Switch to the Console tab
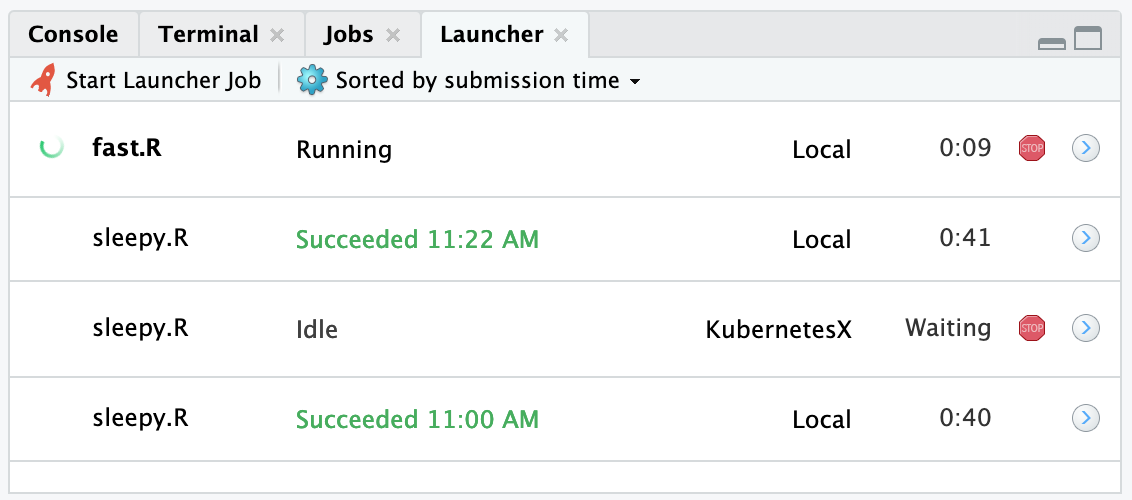The image size is (1132, 500). 73,35
